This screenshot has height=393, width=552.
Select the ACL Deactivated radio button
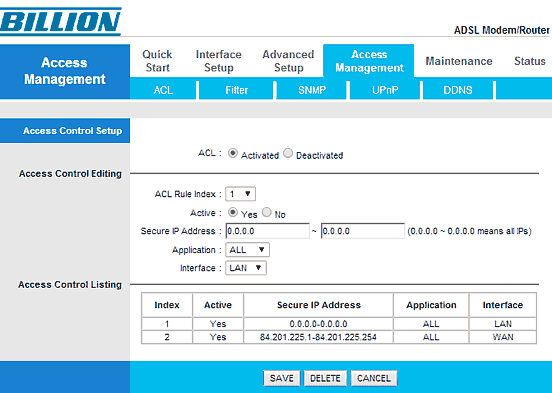[288, 153]
